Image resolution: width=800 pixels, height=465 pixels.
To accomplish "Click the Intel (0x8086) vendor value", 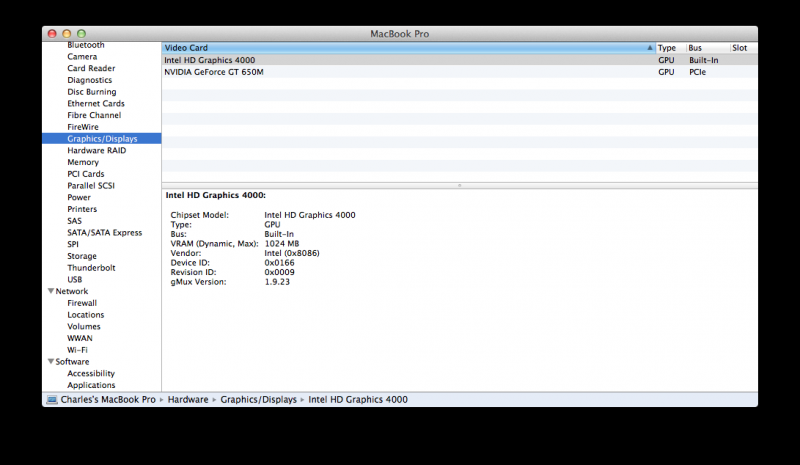I will (x=292, y=253).
